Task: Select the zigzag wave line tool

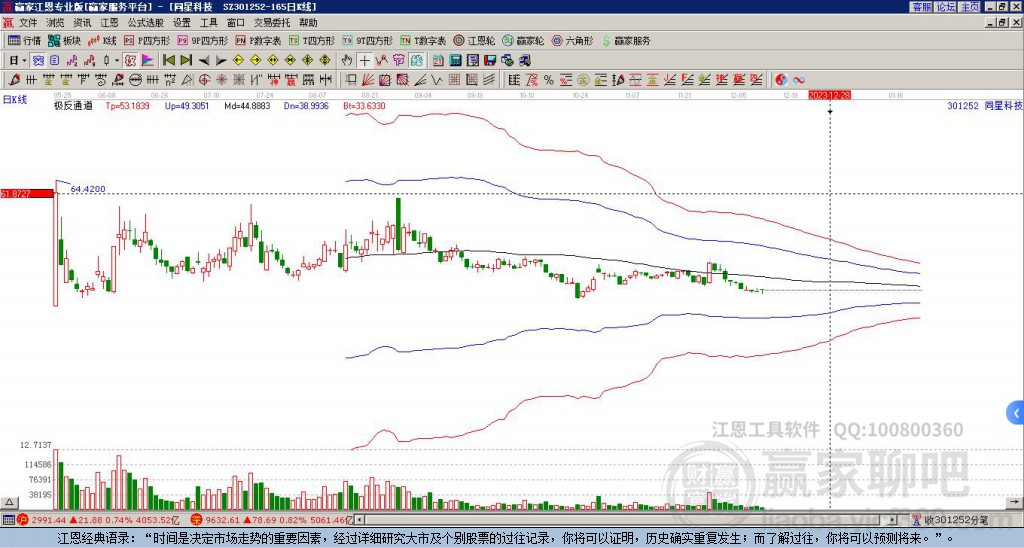Action: click(437, 80)
